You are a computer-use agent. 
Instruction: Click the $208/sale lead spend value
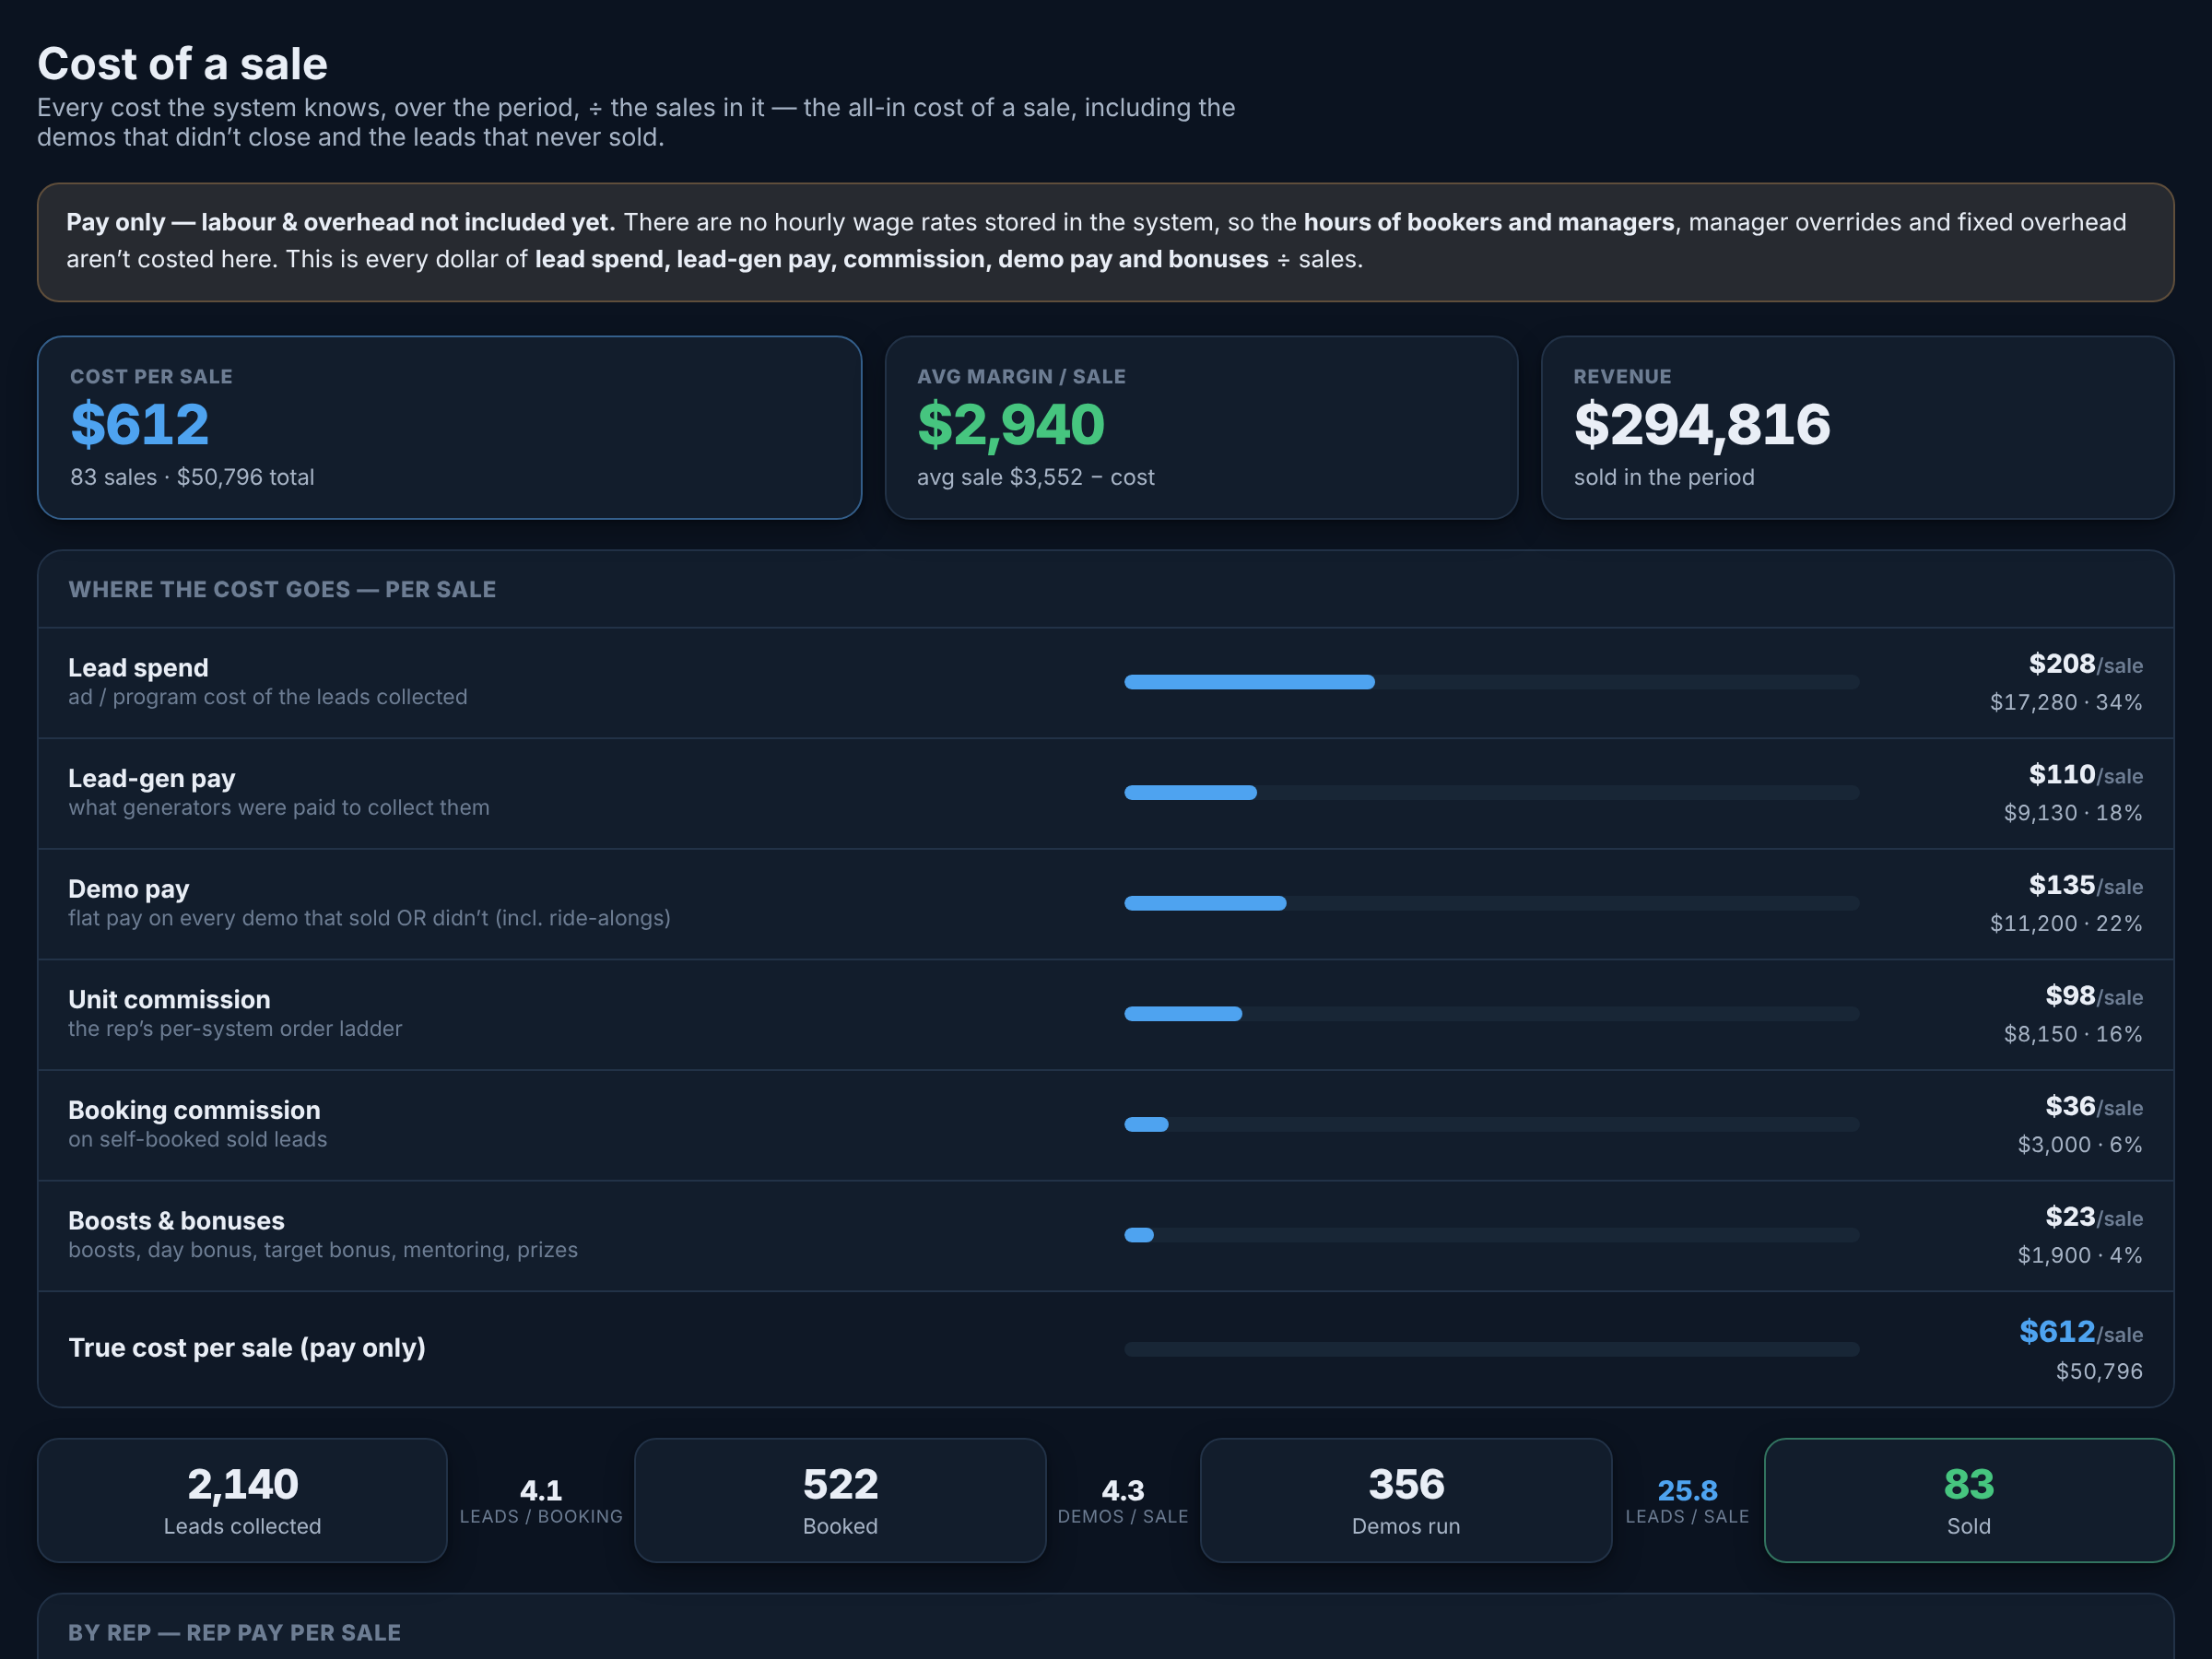coord(2085,664)
